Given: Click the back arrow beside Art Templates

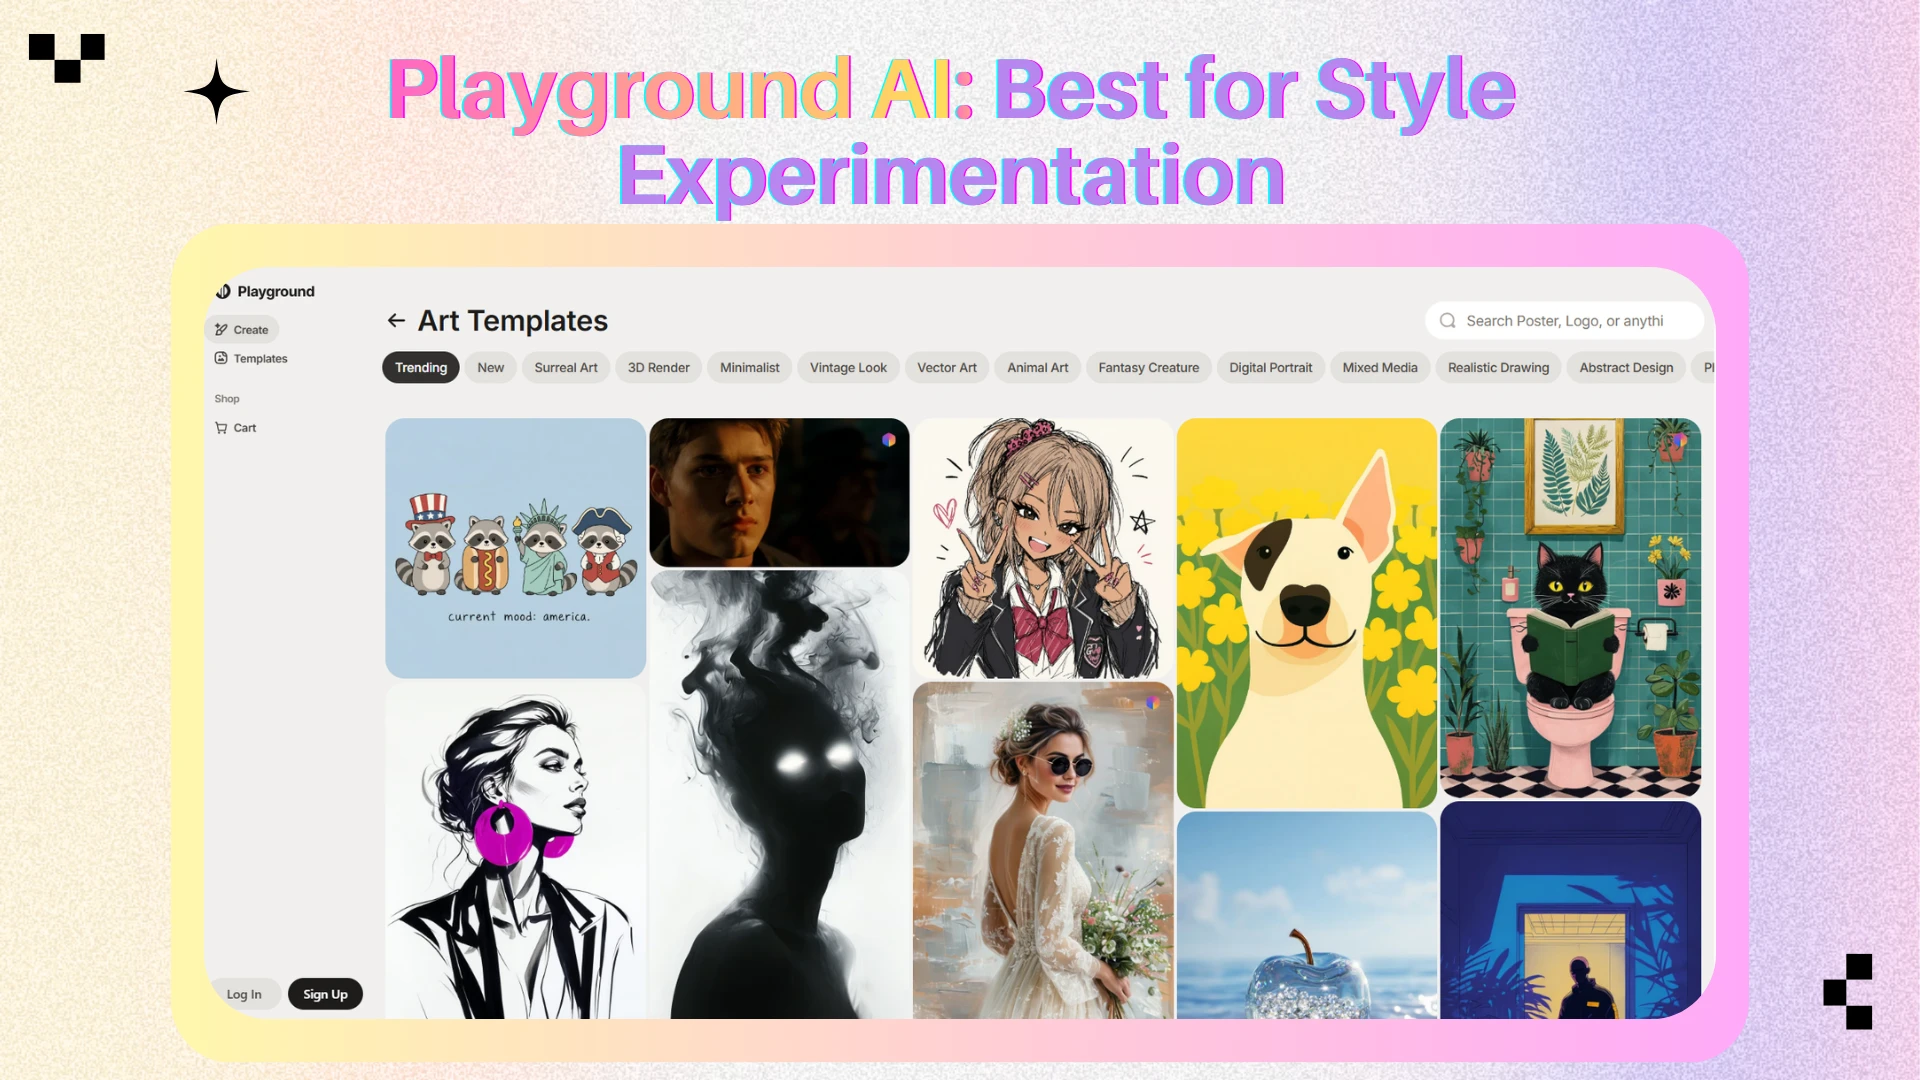Looking at the screenshot, I should coord(396,321).
